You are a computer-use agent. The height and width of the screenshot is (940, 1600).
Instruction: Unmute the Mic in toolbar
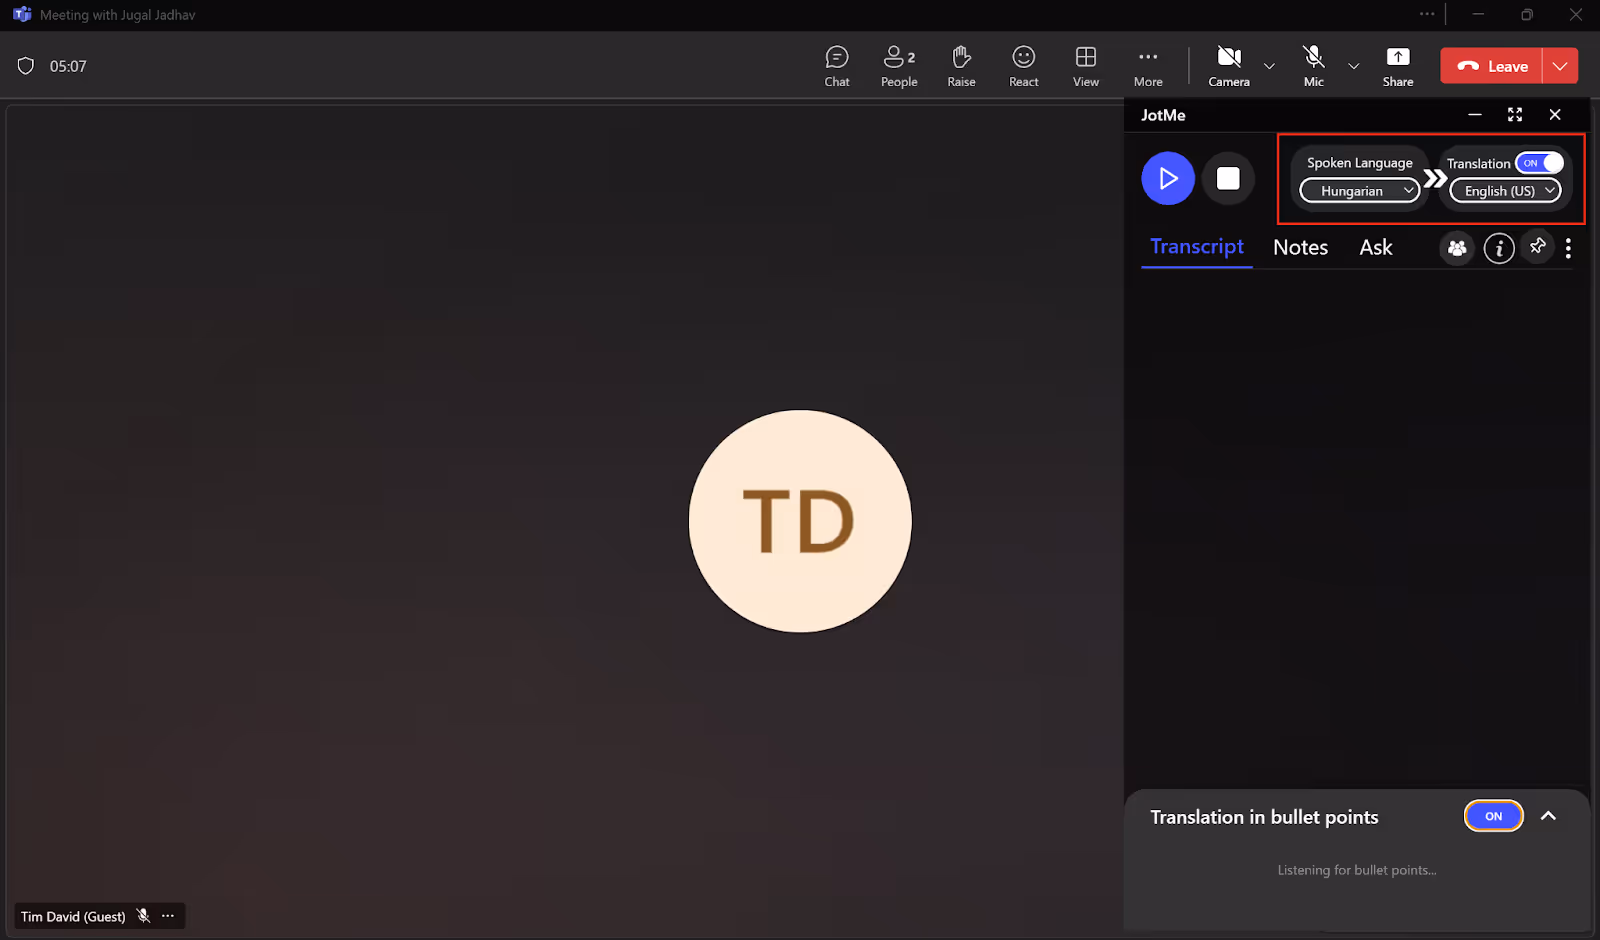(x=1314, y=66)
